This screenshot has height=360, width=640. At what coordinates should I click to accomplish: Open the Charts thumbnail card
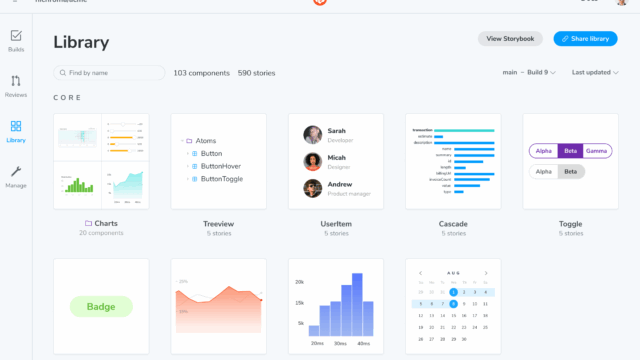pyautogui.click(x=101, y=162)
